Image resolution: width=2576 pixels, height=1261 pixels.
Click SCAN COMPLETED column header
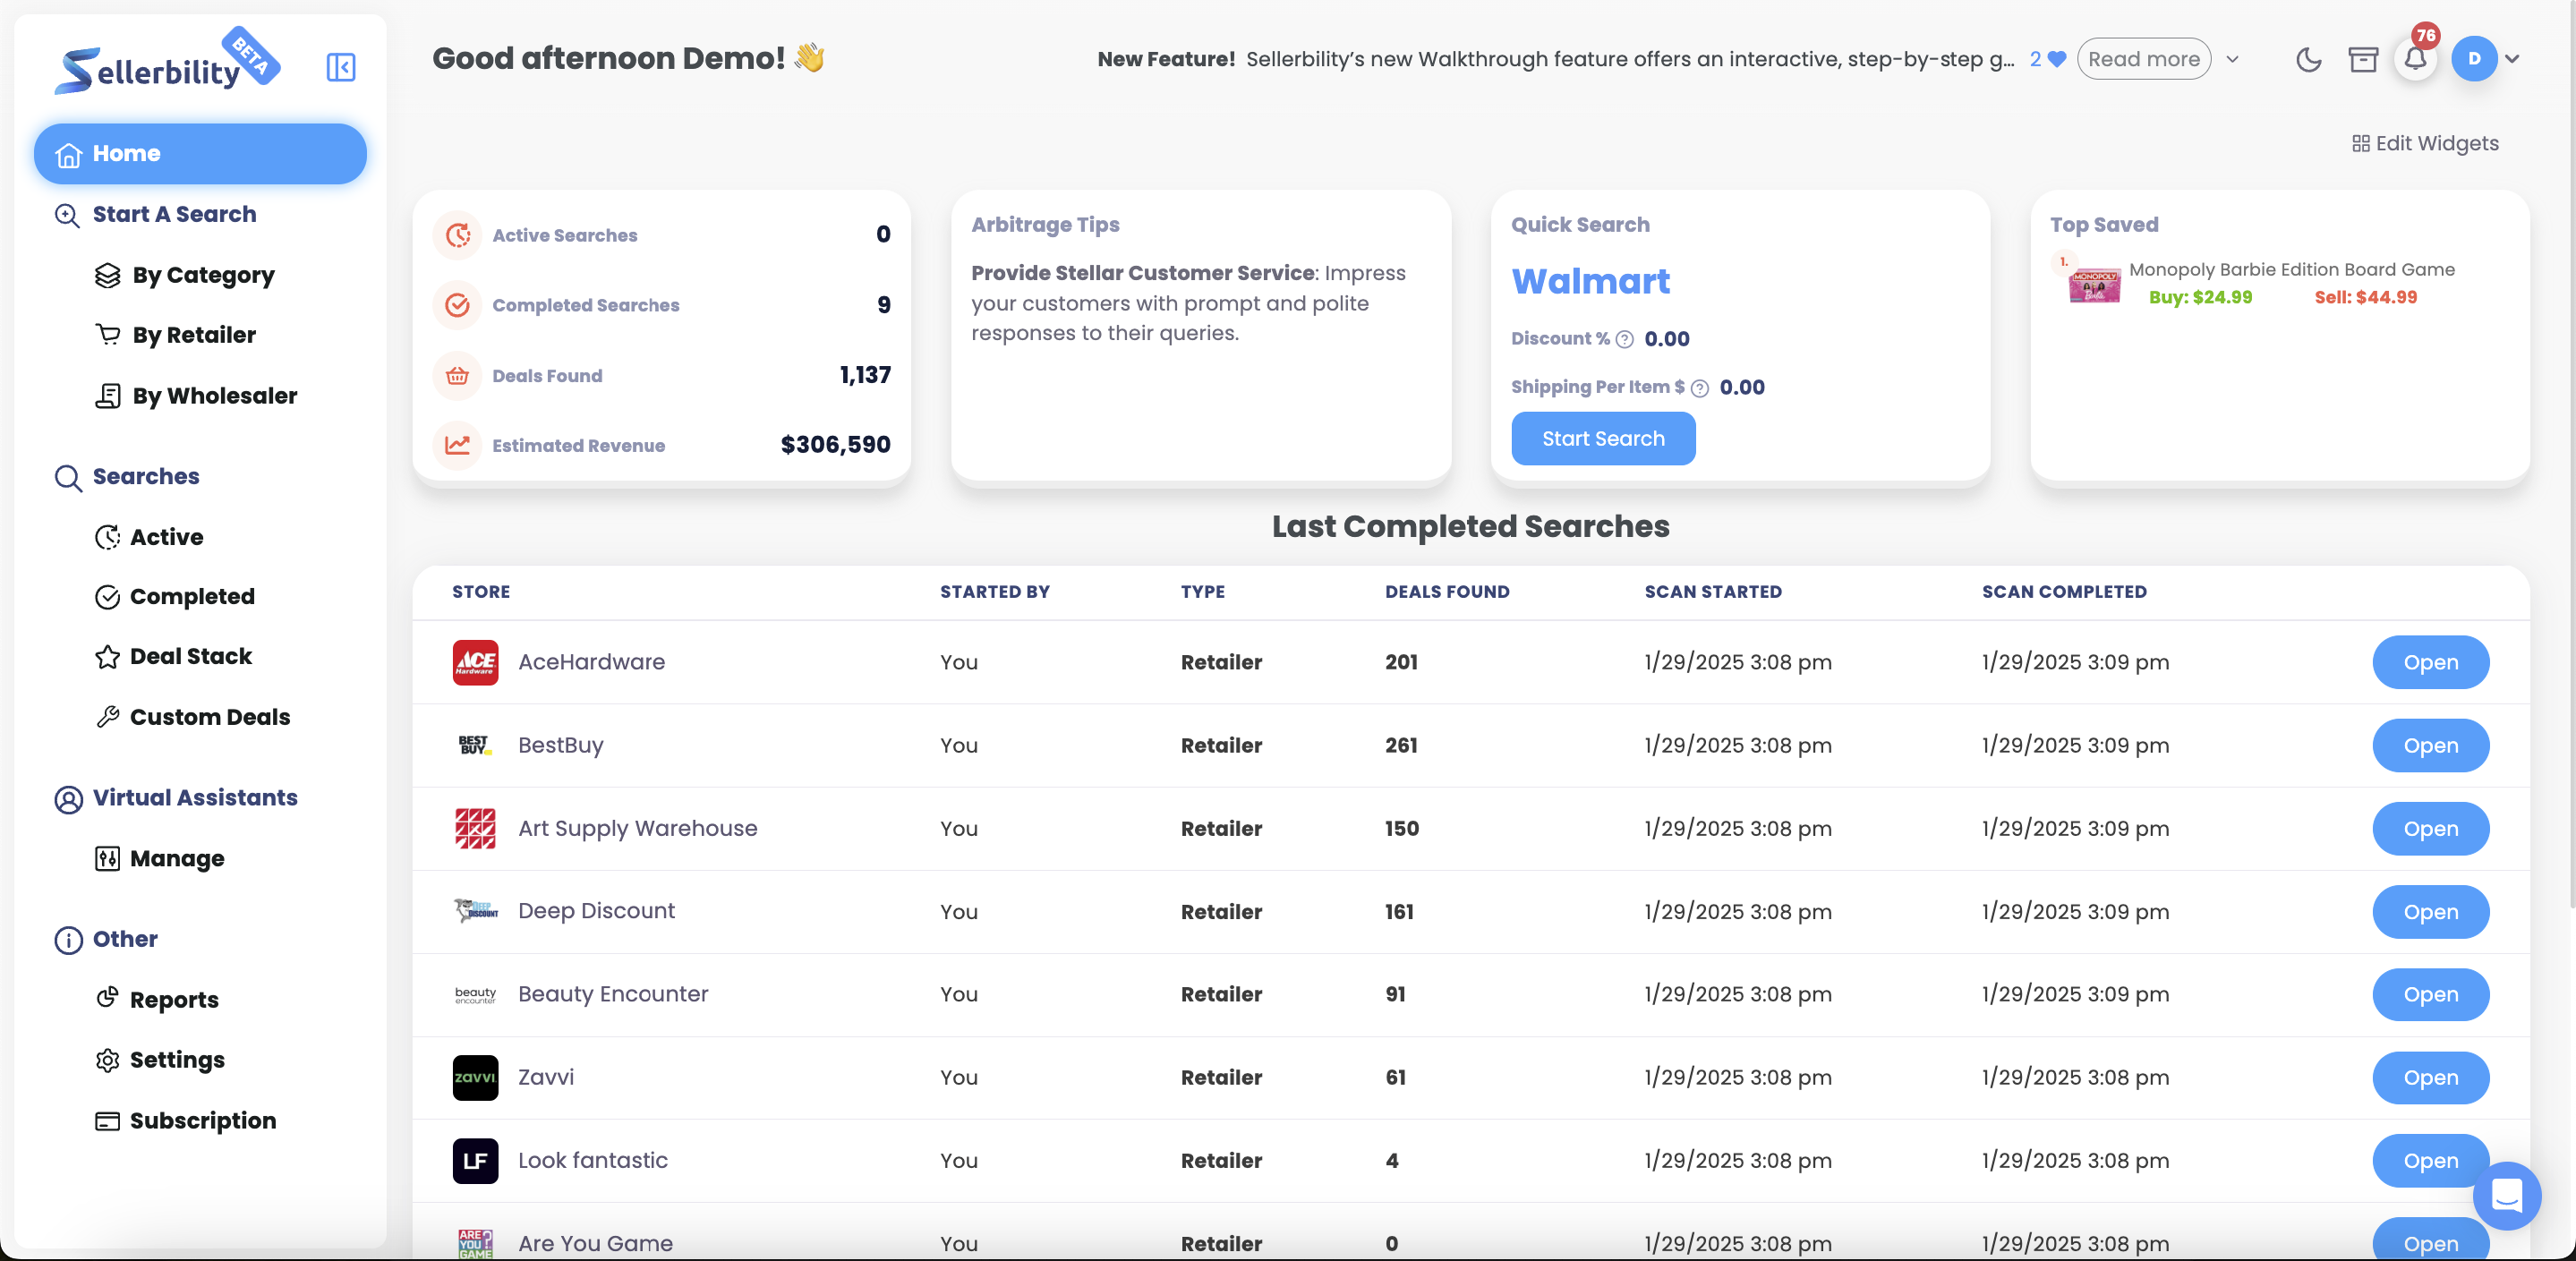[x=2064, y=592]
